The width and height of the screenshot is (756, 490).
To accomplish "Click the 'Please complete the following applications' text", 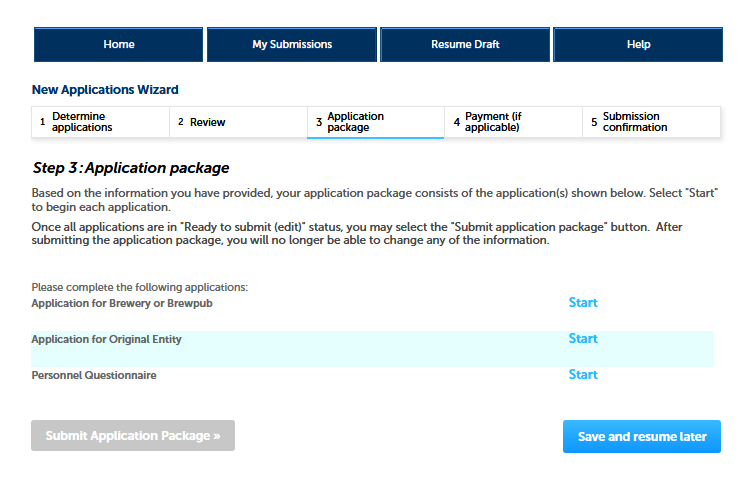I will [x=139, y=288].
